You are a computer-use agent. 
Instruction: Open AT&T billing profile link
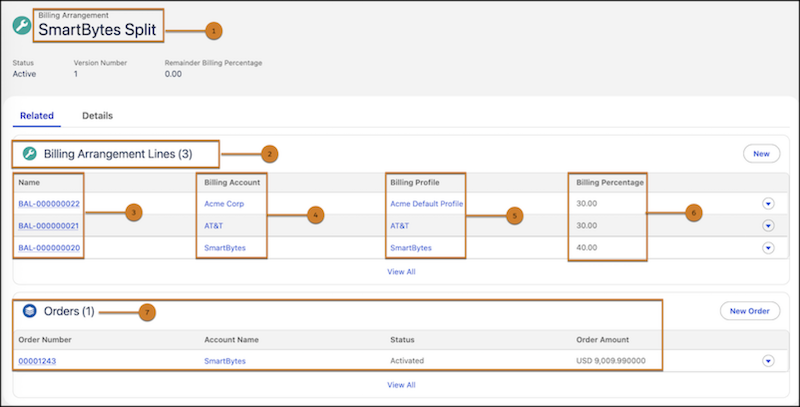[399, 225]
